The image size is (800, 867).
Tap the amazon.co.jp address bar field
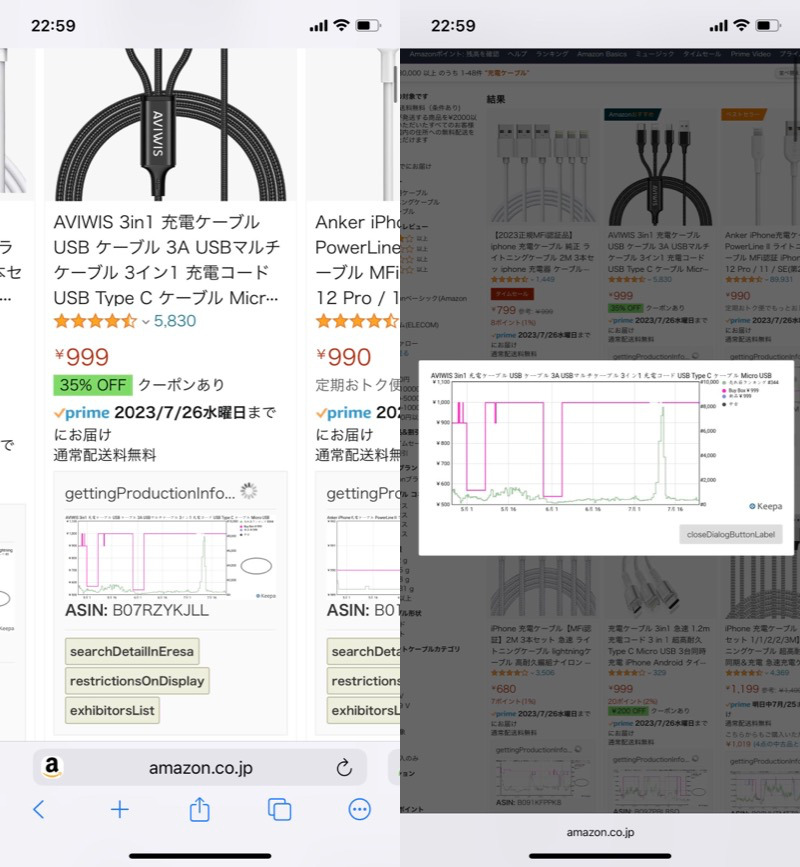(x=200, y=768)
